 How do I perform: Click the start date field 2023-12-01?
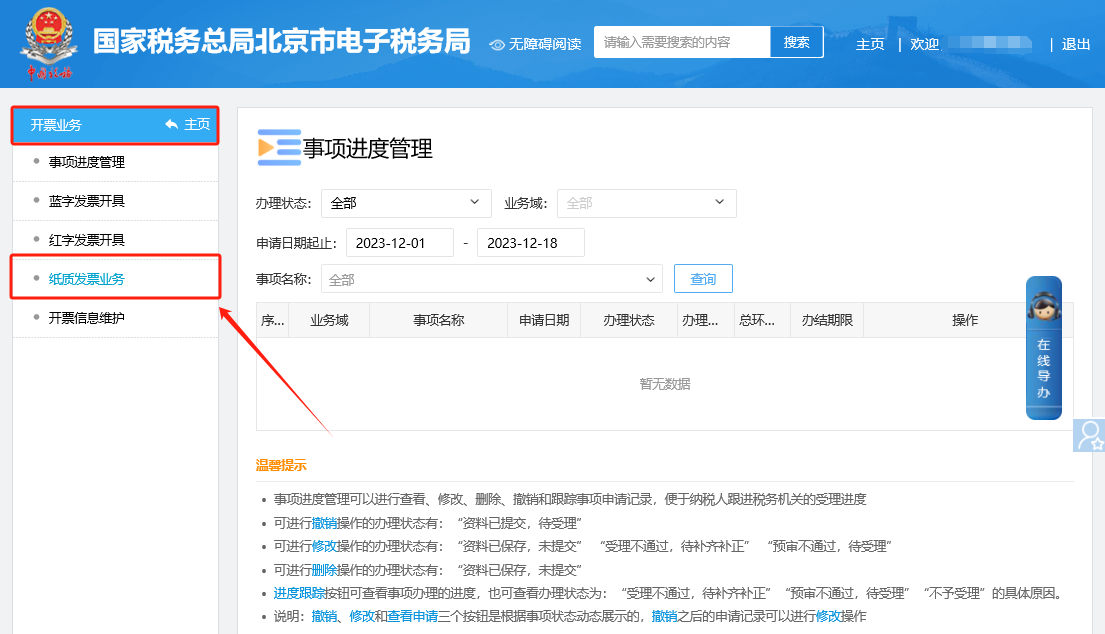(x=400, y=243)
